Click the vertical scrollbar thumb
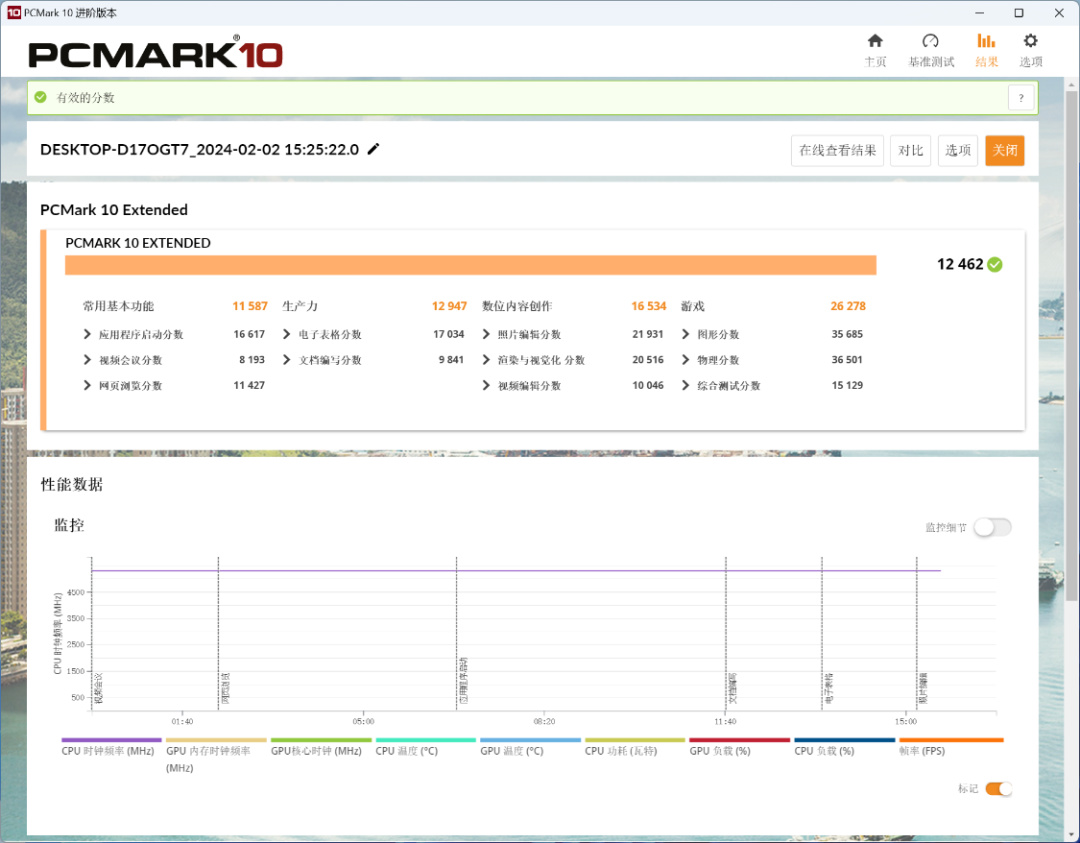The width and height of the screenshot is (1080, 843). point(1071,344)
